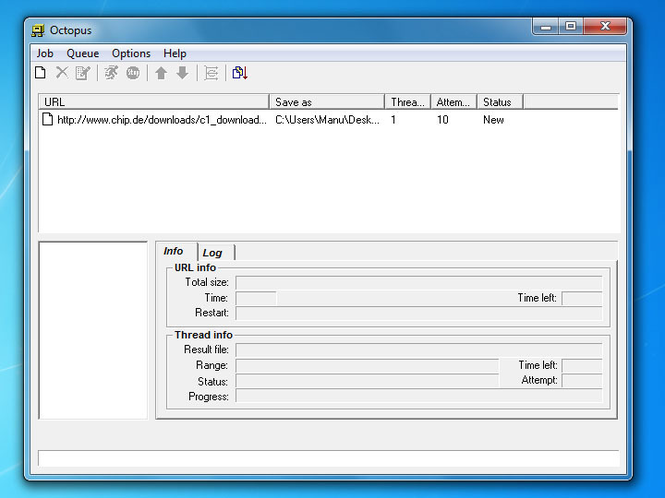Click the New status cell
The image size is (665, 498).
tap(493, 120)
